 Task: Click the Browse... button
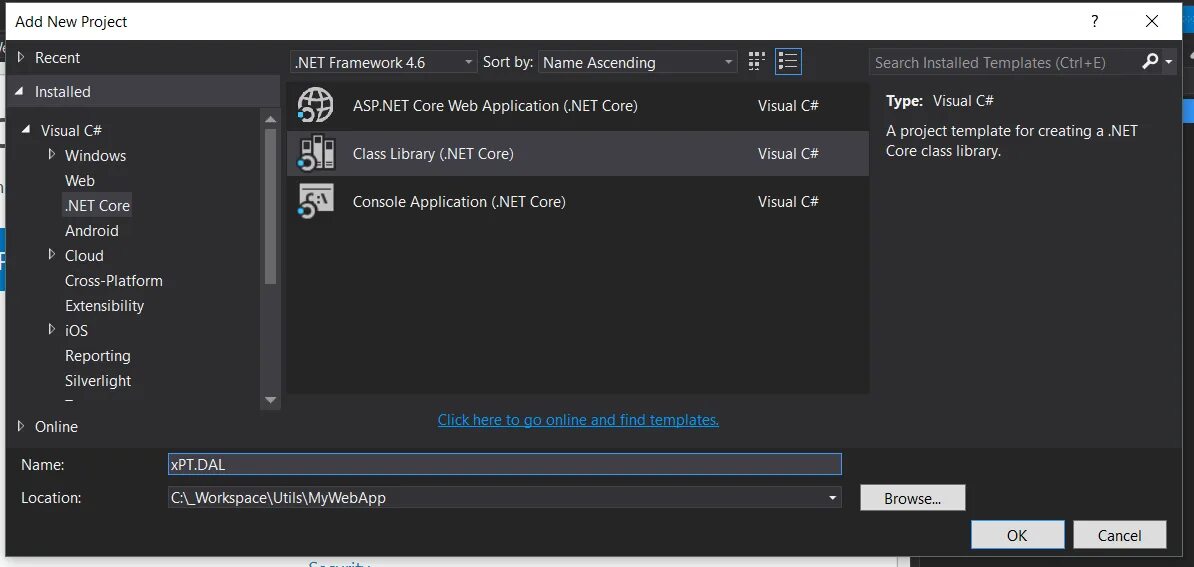point(912,498)
